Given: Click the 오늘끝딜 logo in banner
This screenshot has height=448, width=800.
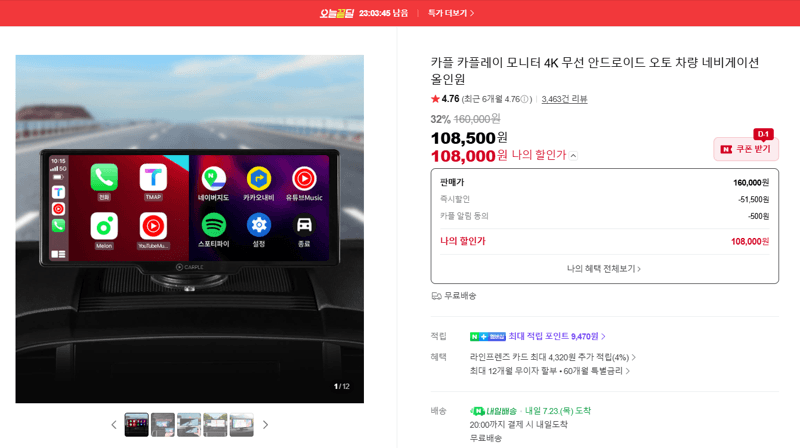Looking at the screenshot, I should tap(336, 13).
